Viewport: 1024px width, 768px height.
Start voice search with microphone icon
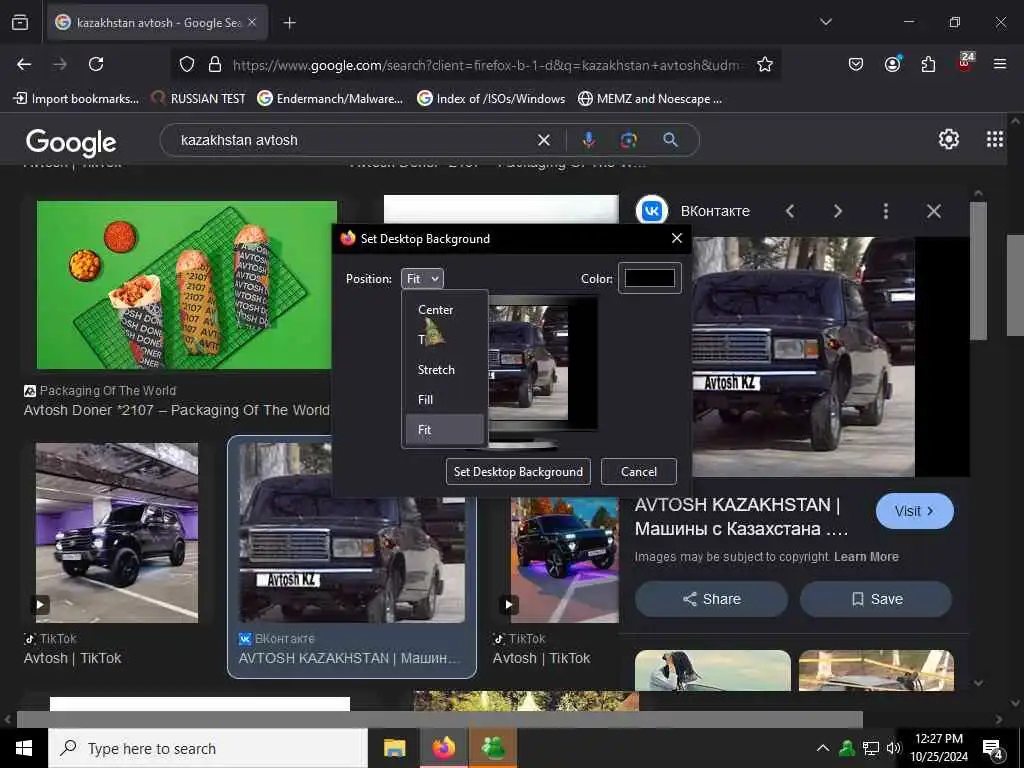tap(588, 140)
